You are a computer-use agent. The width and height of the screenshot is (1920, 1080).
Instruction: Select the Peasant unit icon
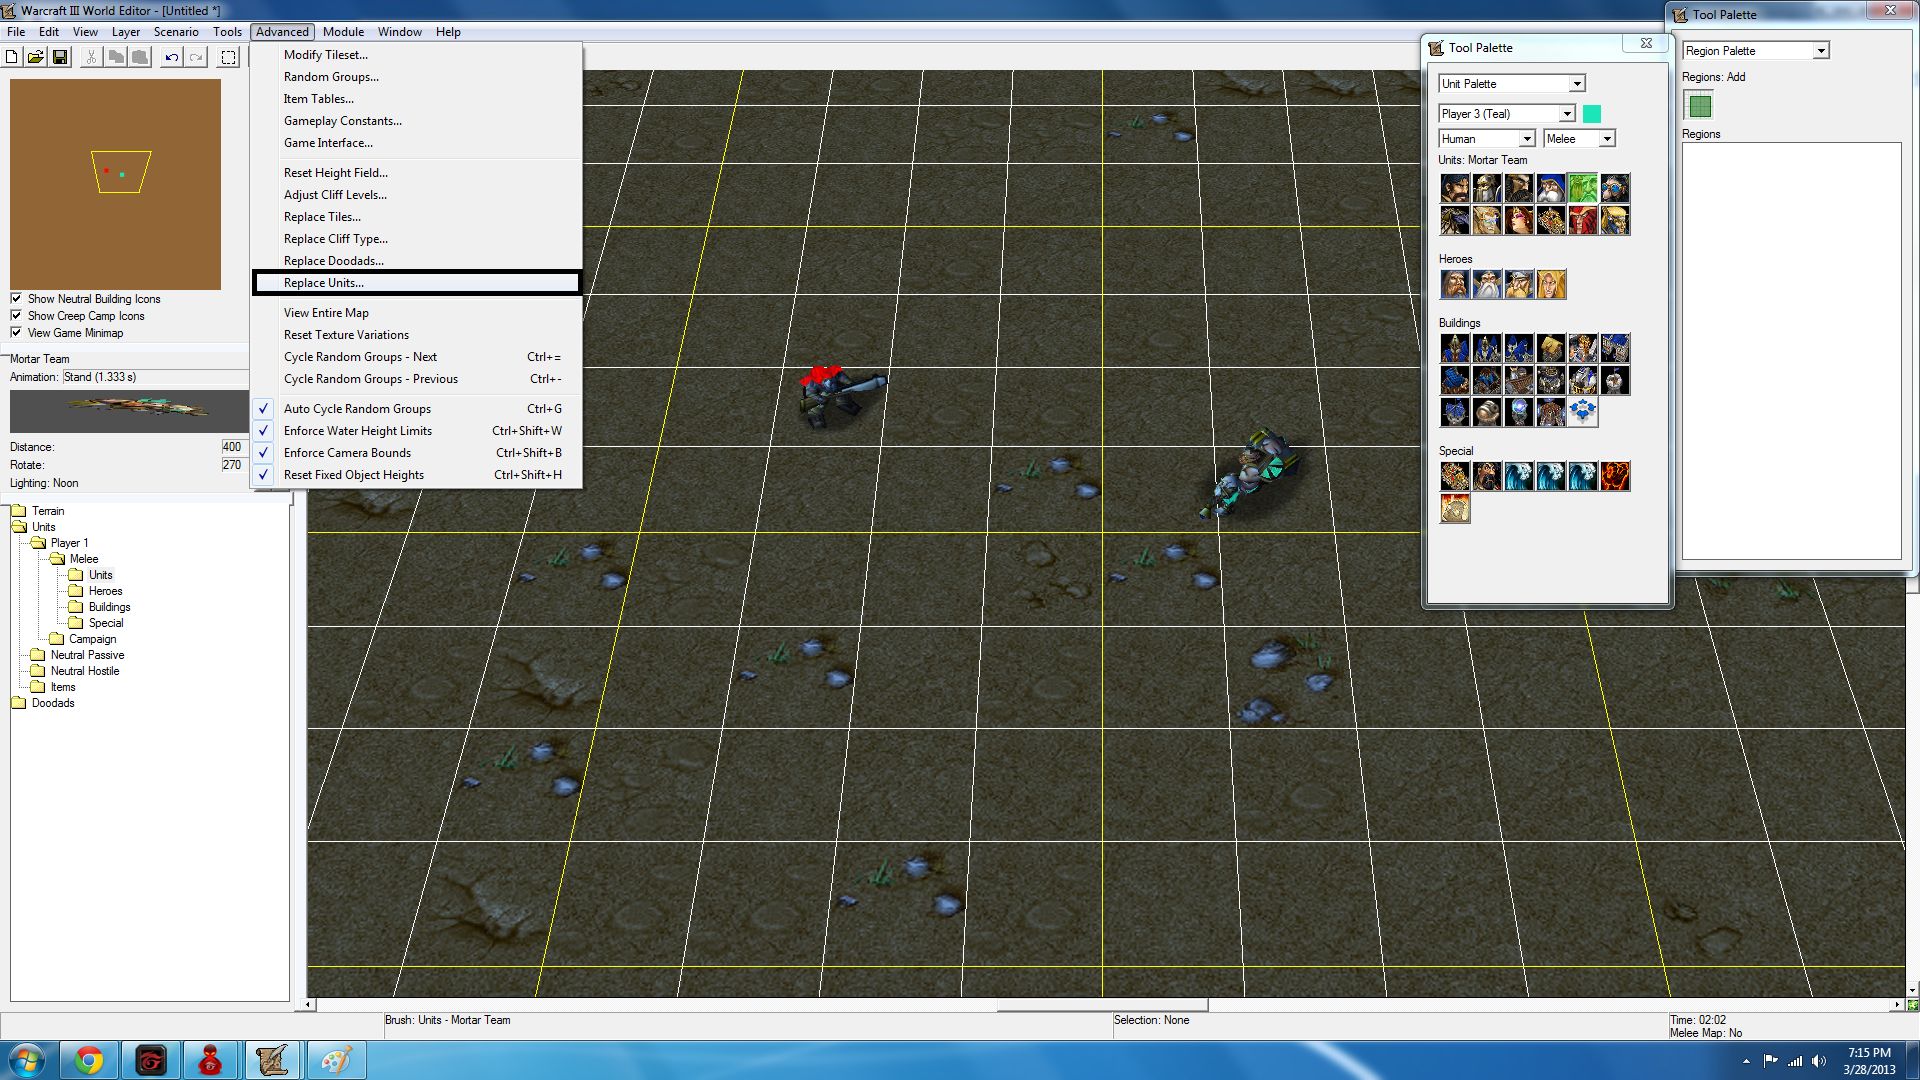point(1455,188)
